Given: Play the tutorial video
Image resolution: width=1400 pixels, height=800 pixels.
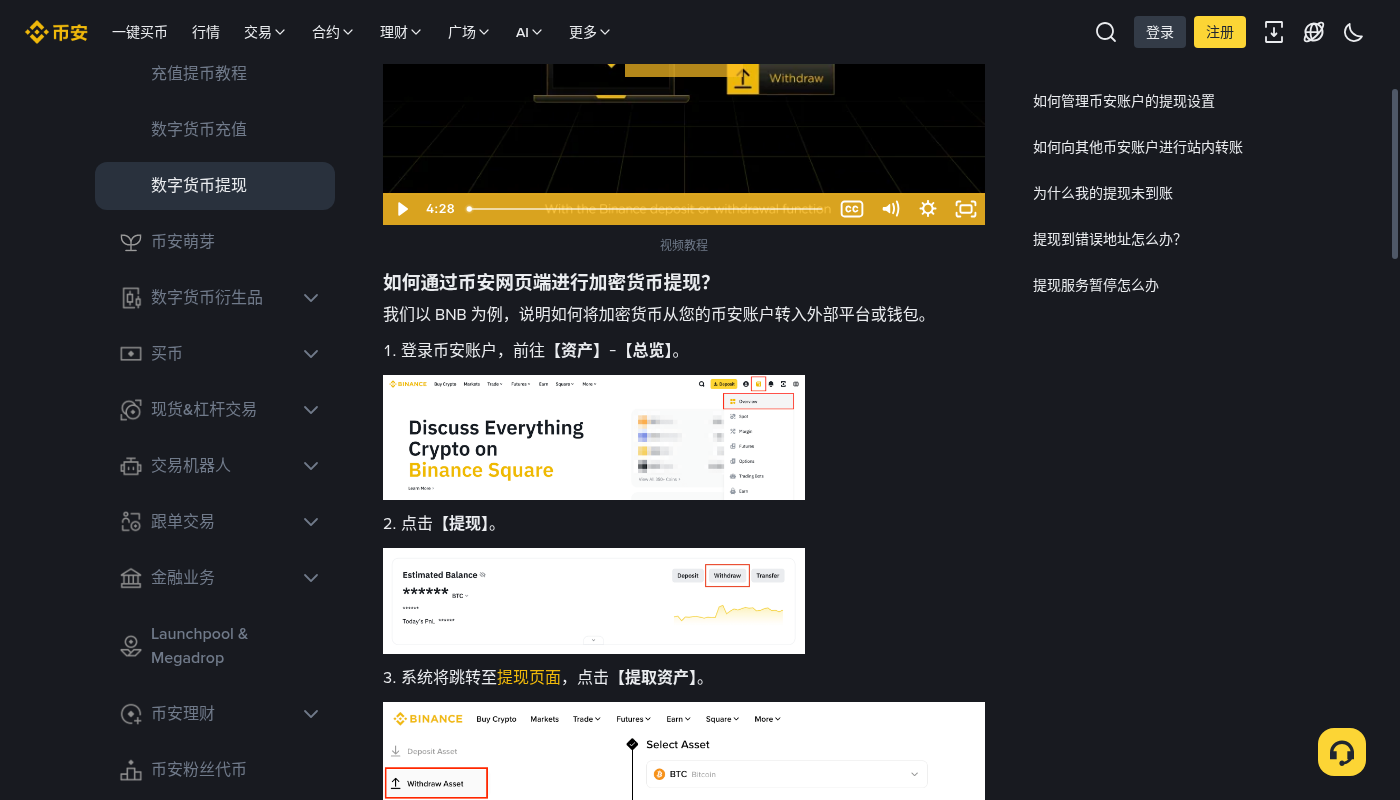Looking at the screenshot, I should pyautogui.click(x=403, y=209).
